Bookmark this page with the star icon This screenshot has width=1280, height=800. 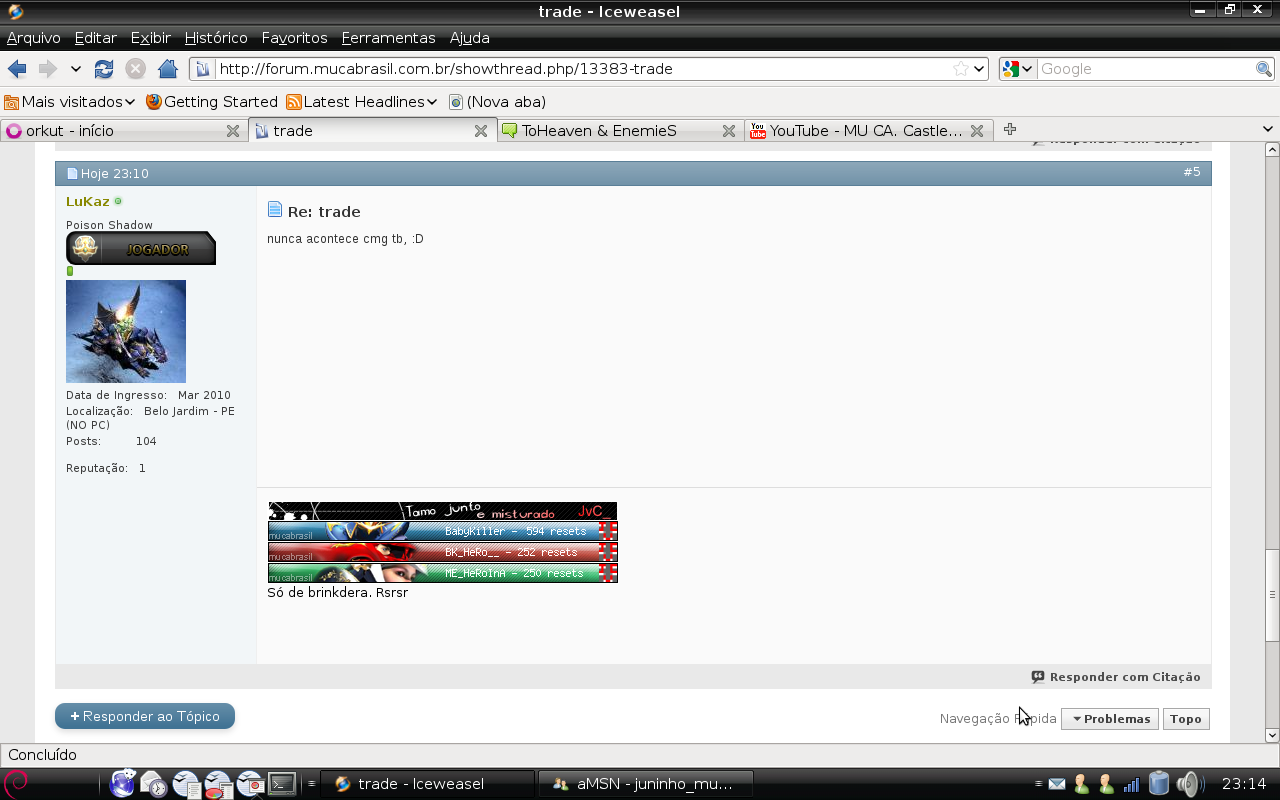point(960,69)
